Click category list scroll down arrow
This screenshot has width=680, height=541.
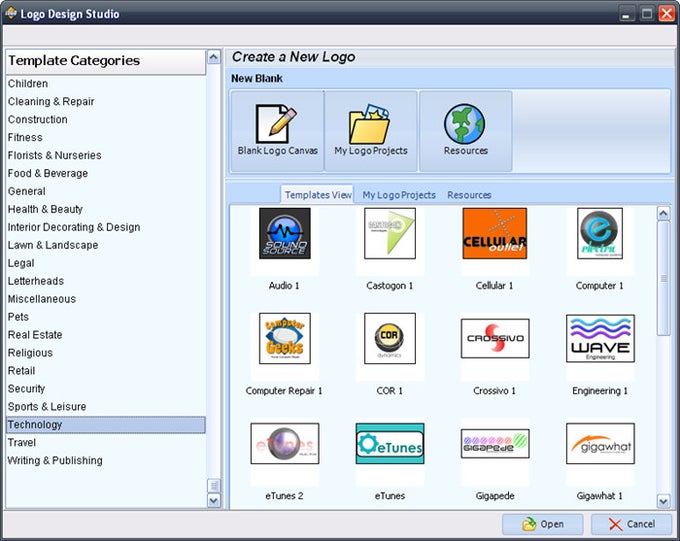(214, 501)
